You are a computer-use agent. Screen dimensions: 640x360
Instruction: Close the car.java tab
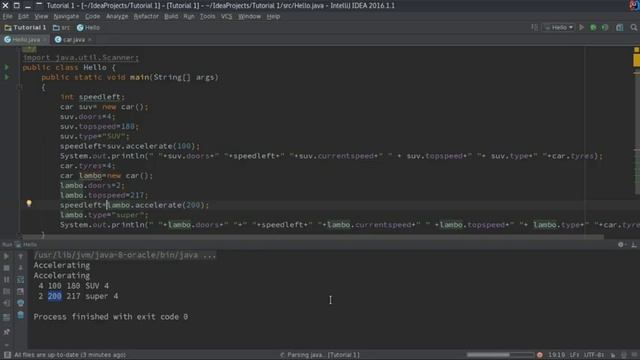[x=90, y=40]
